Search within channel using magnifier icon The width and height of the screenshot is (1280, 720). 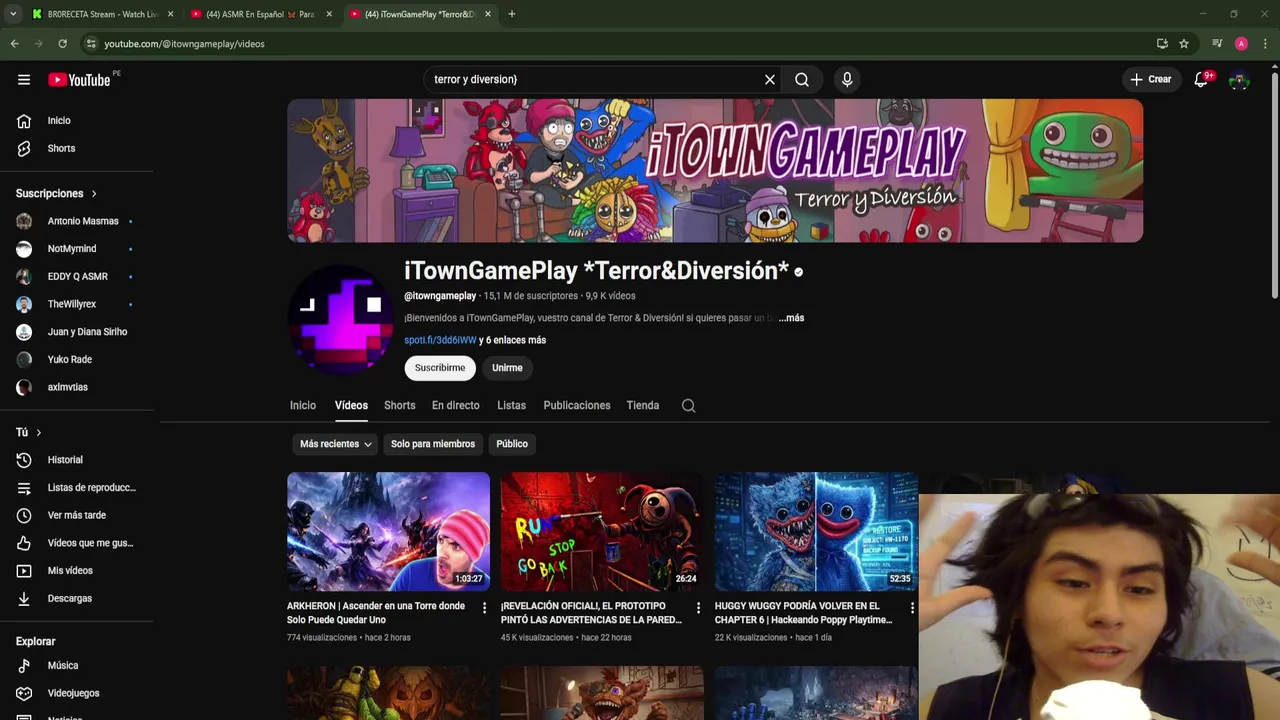[688, 406]
